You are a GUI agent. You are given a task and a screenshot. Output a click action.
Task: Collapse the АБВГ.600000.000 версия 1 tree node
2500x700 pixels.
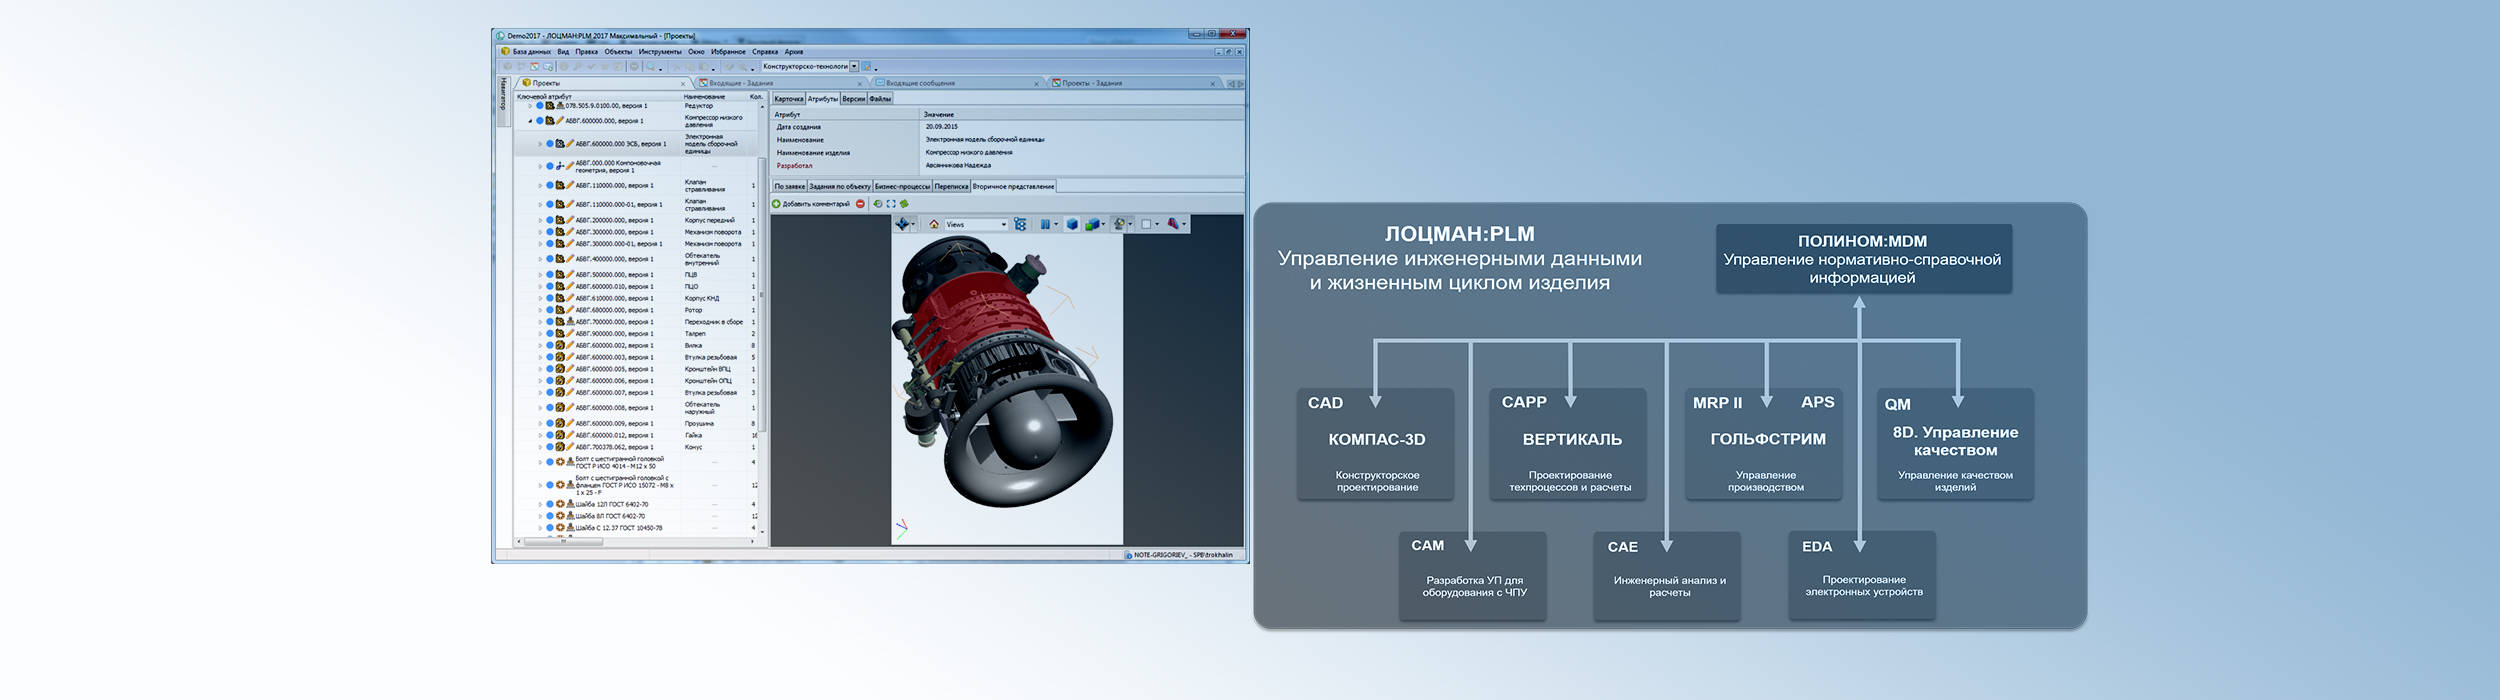click(530, 121)
